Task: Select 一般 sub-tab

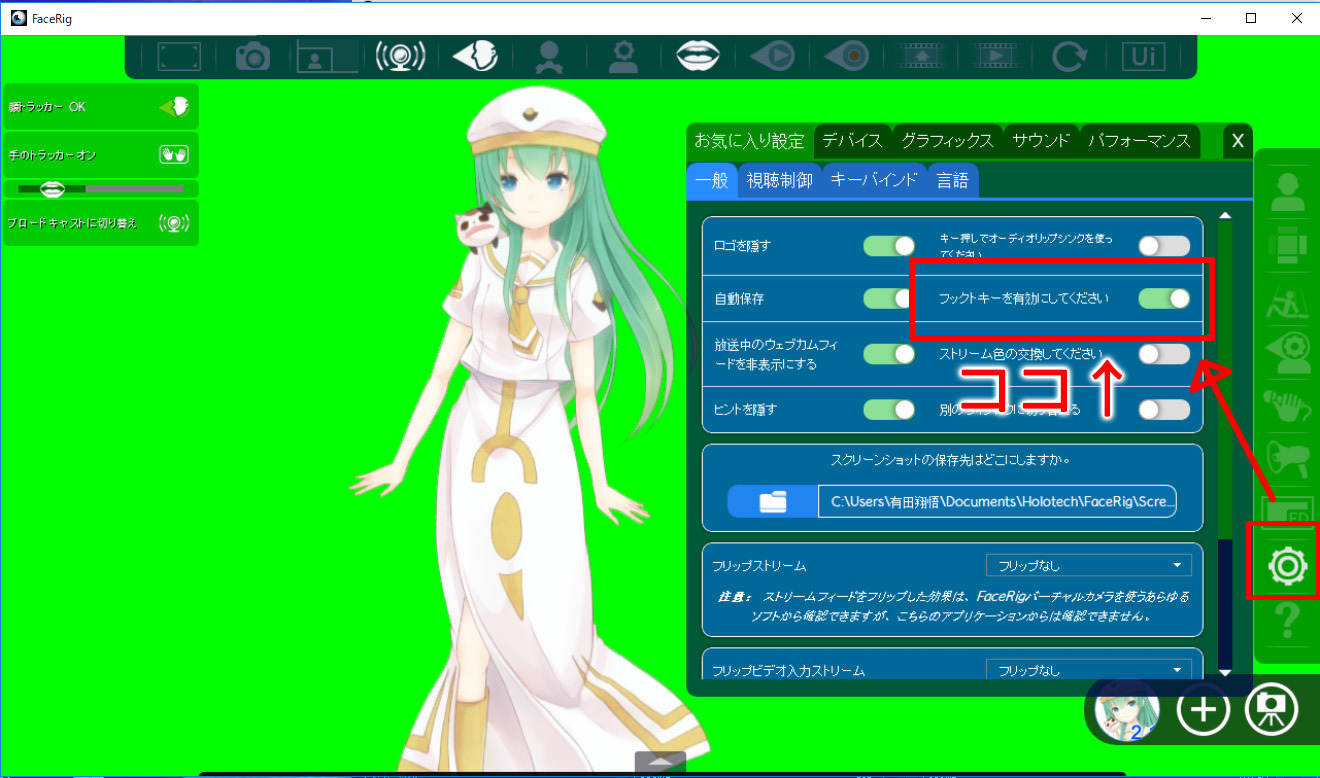Action: click(x=712, y=181)
